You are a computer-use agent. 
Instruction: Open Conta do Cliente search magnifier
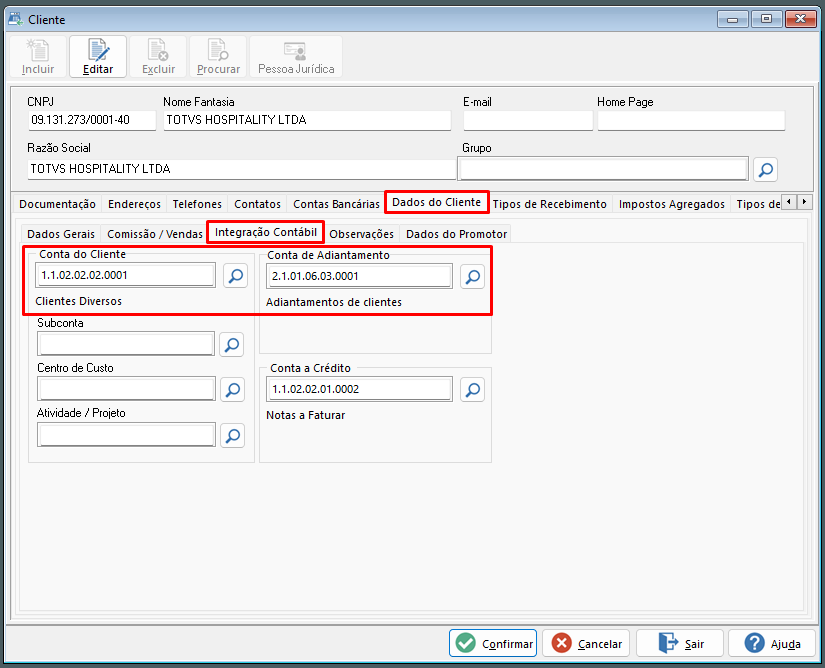pos(236,276)
